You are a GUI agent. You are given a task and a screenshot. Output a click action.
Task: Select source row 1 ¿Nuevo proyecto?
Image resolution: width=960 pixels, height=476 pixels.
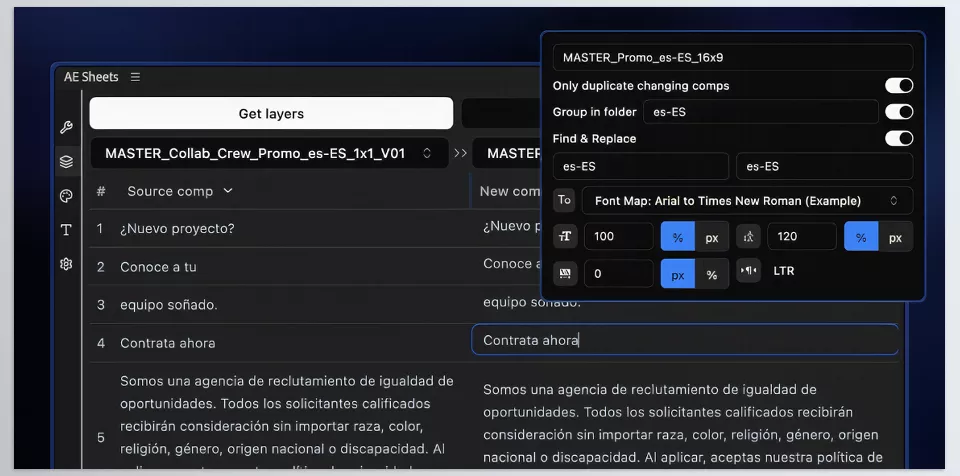point(178,229)
